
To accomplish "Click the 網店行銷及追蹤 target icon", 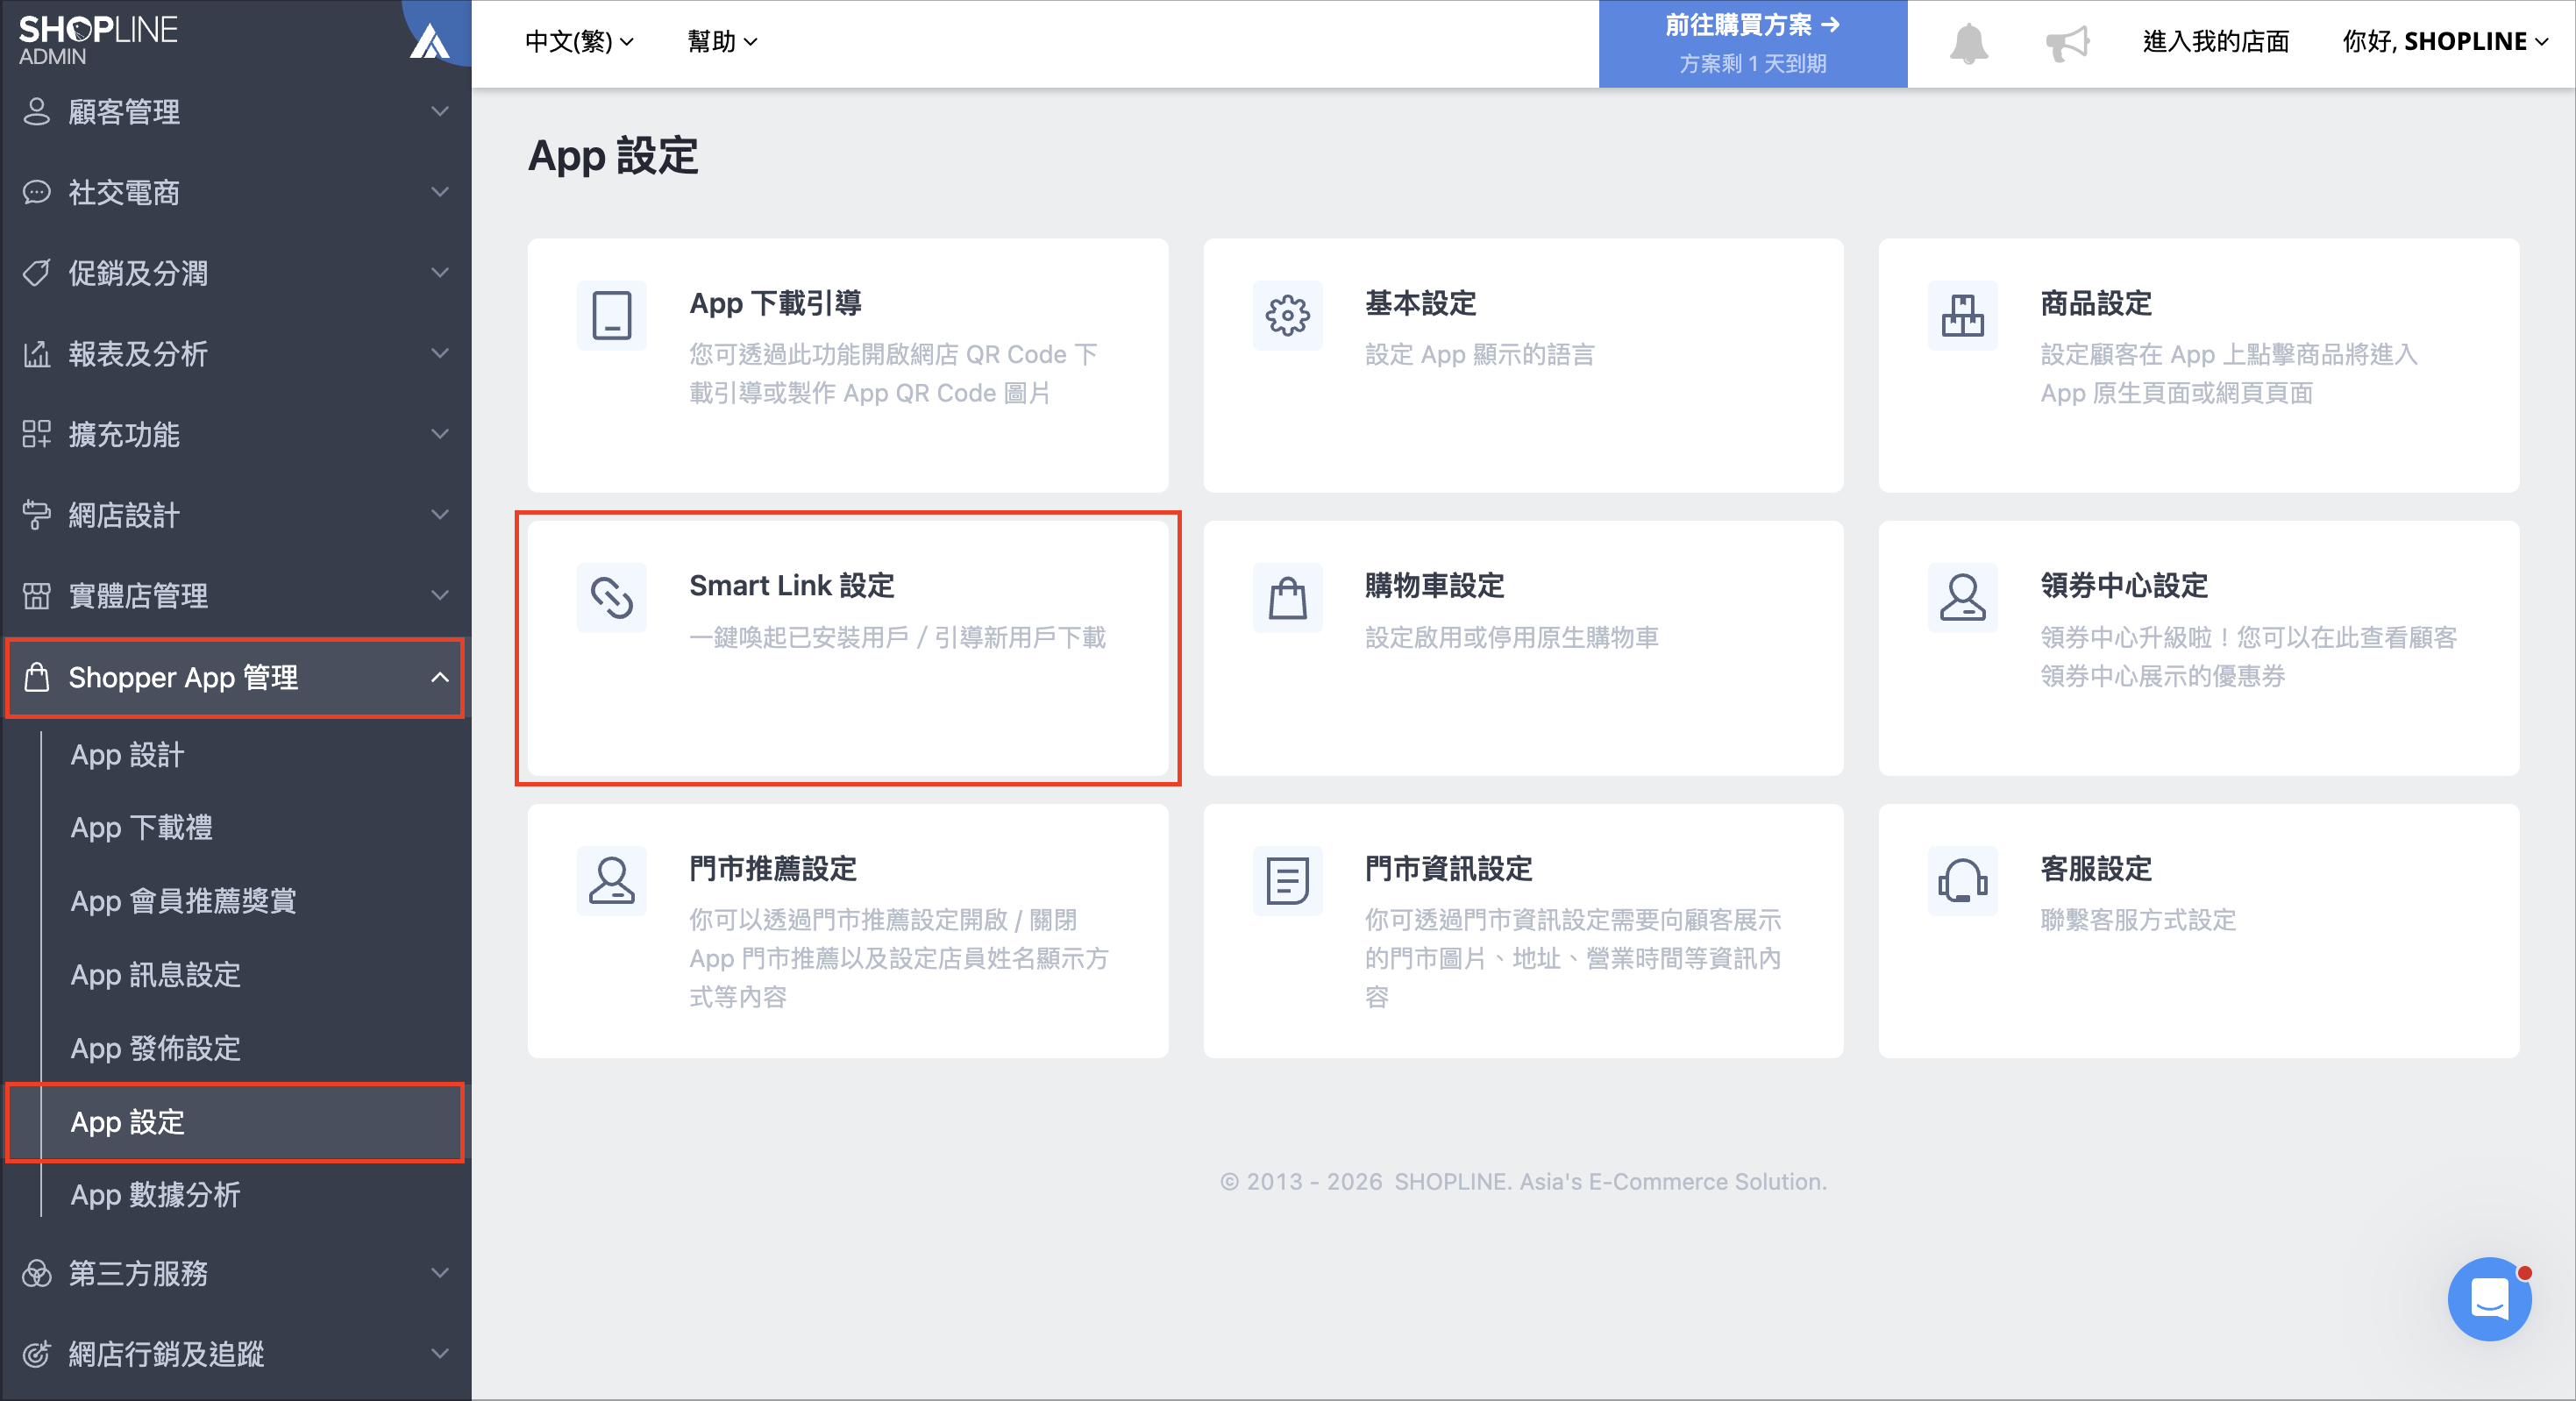I will click(x=36, y=1354).
